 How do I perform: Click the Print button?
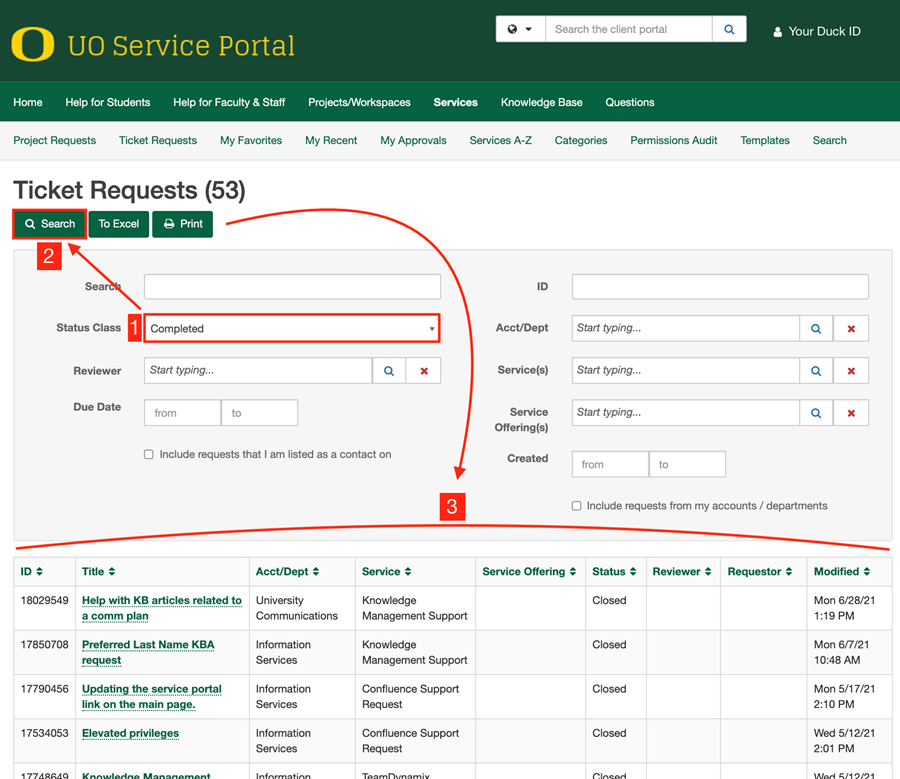click(x=183, y=224)
